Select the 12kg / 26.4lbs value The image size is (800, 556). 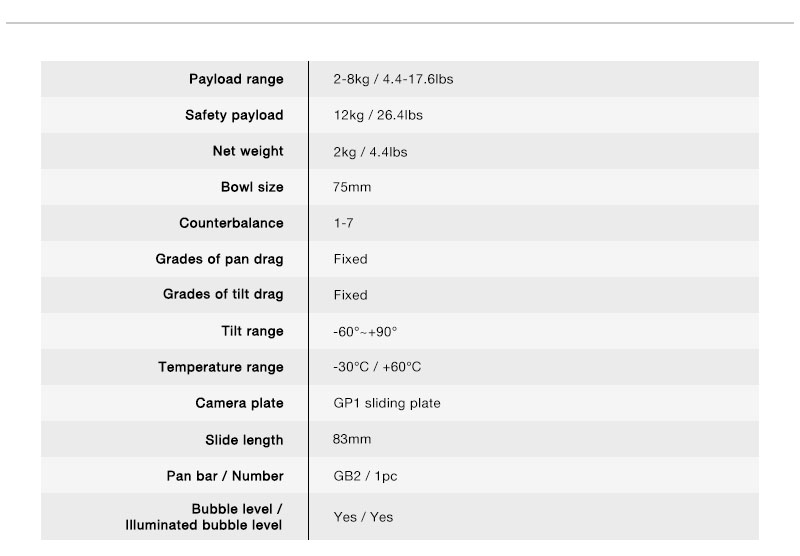pyautogui.click(x=378, y=115)
